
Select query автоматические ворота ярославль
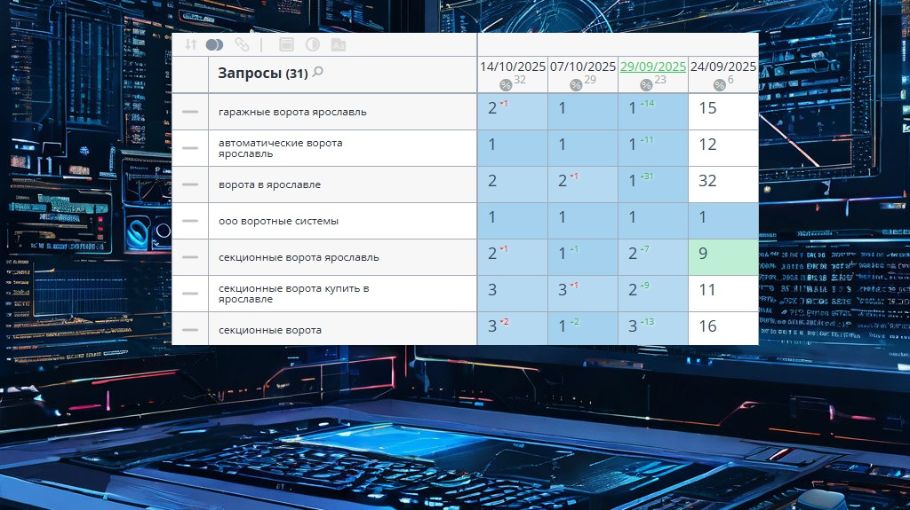point(280,148)
